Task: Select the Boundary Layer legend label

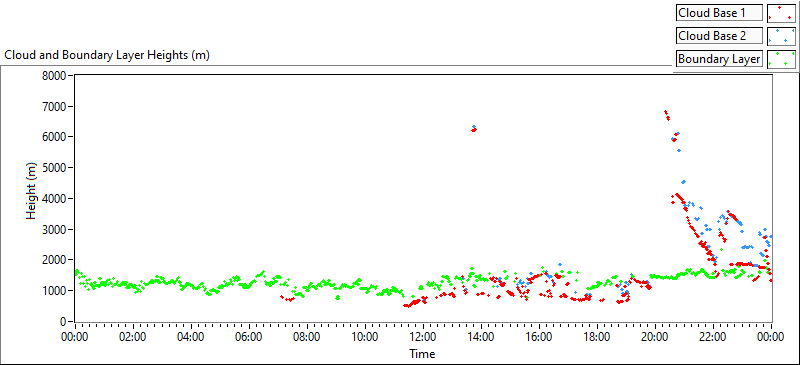Action: click(x=719, y=59)
